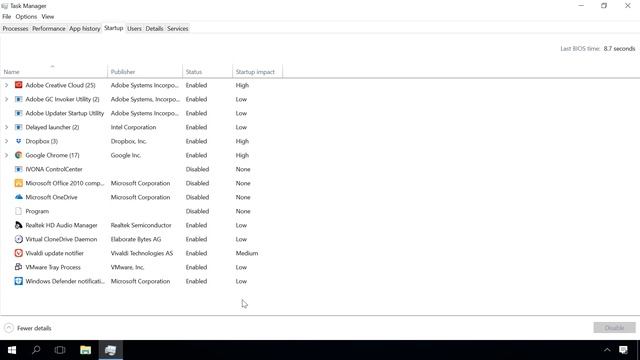Click the blank Program file icon
This screenshot has height=360, width=640.
(18, 211)
